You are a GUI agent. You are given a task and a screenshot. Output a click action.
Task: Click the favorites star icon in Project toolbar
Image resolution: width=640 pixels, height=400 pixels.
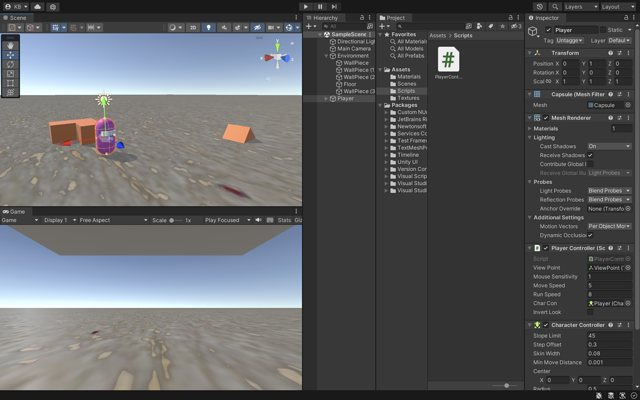[x=502, y=26]
